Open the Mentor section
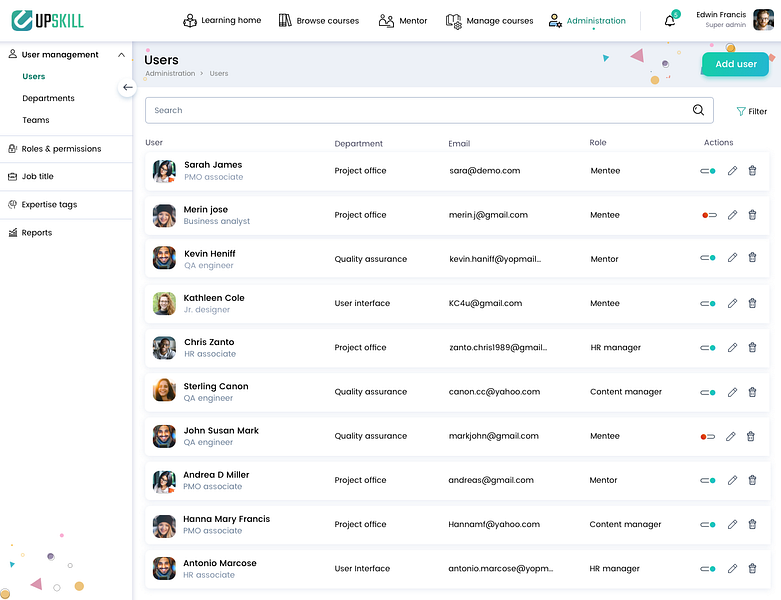781x600 pixels. point(403,20)
